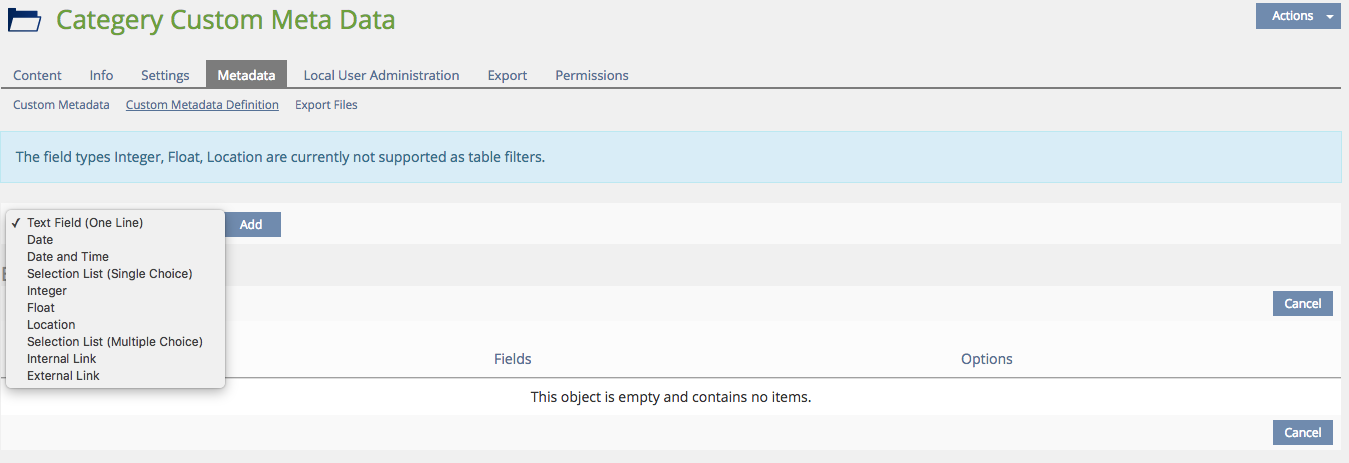This screenshot has height=463, width=1349.
Task: Go to the Settings tab
Action: [165, 75]
